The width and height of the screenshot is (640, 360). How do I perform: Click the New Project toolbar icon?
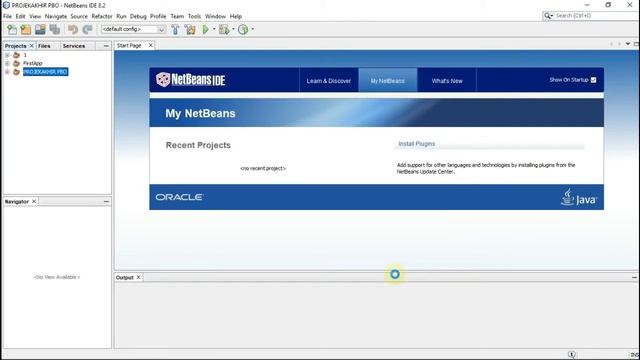26,29
